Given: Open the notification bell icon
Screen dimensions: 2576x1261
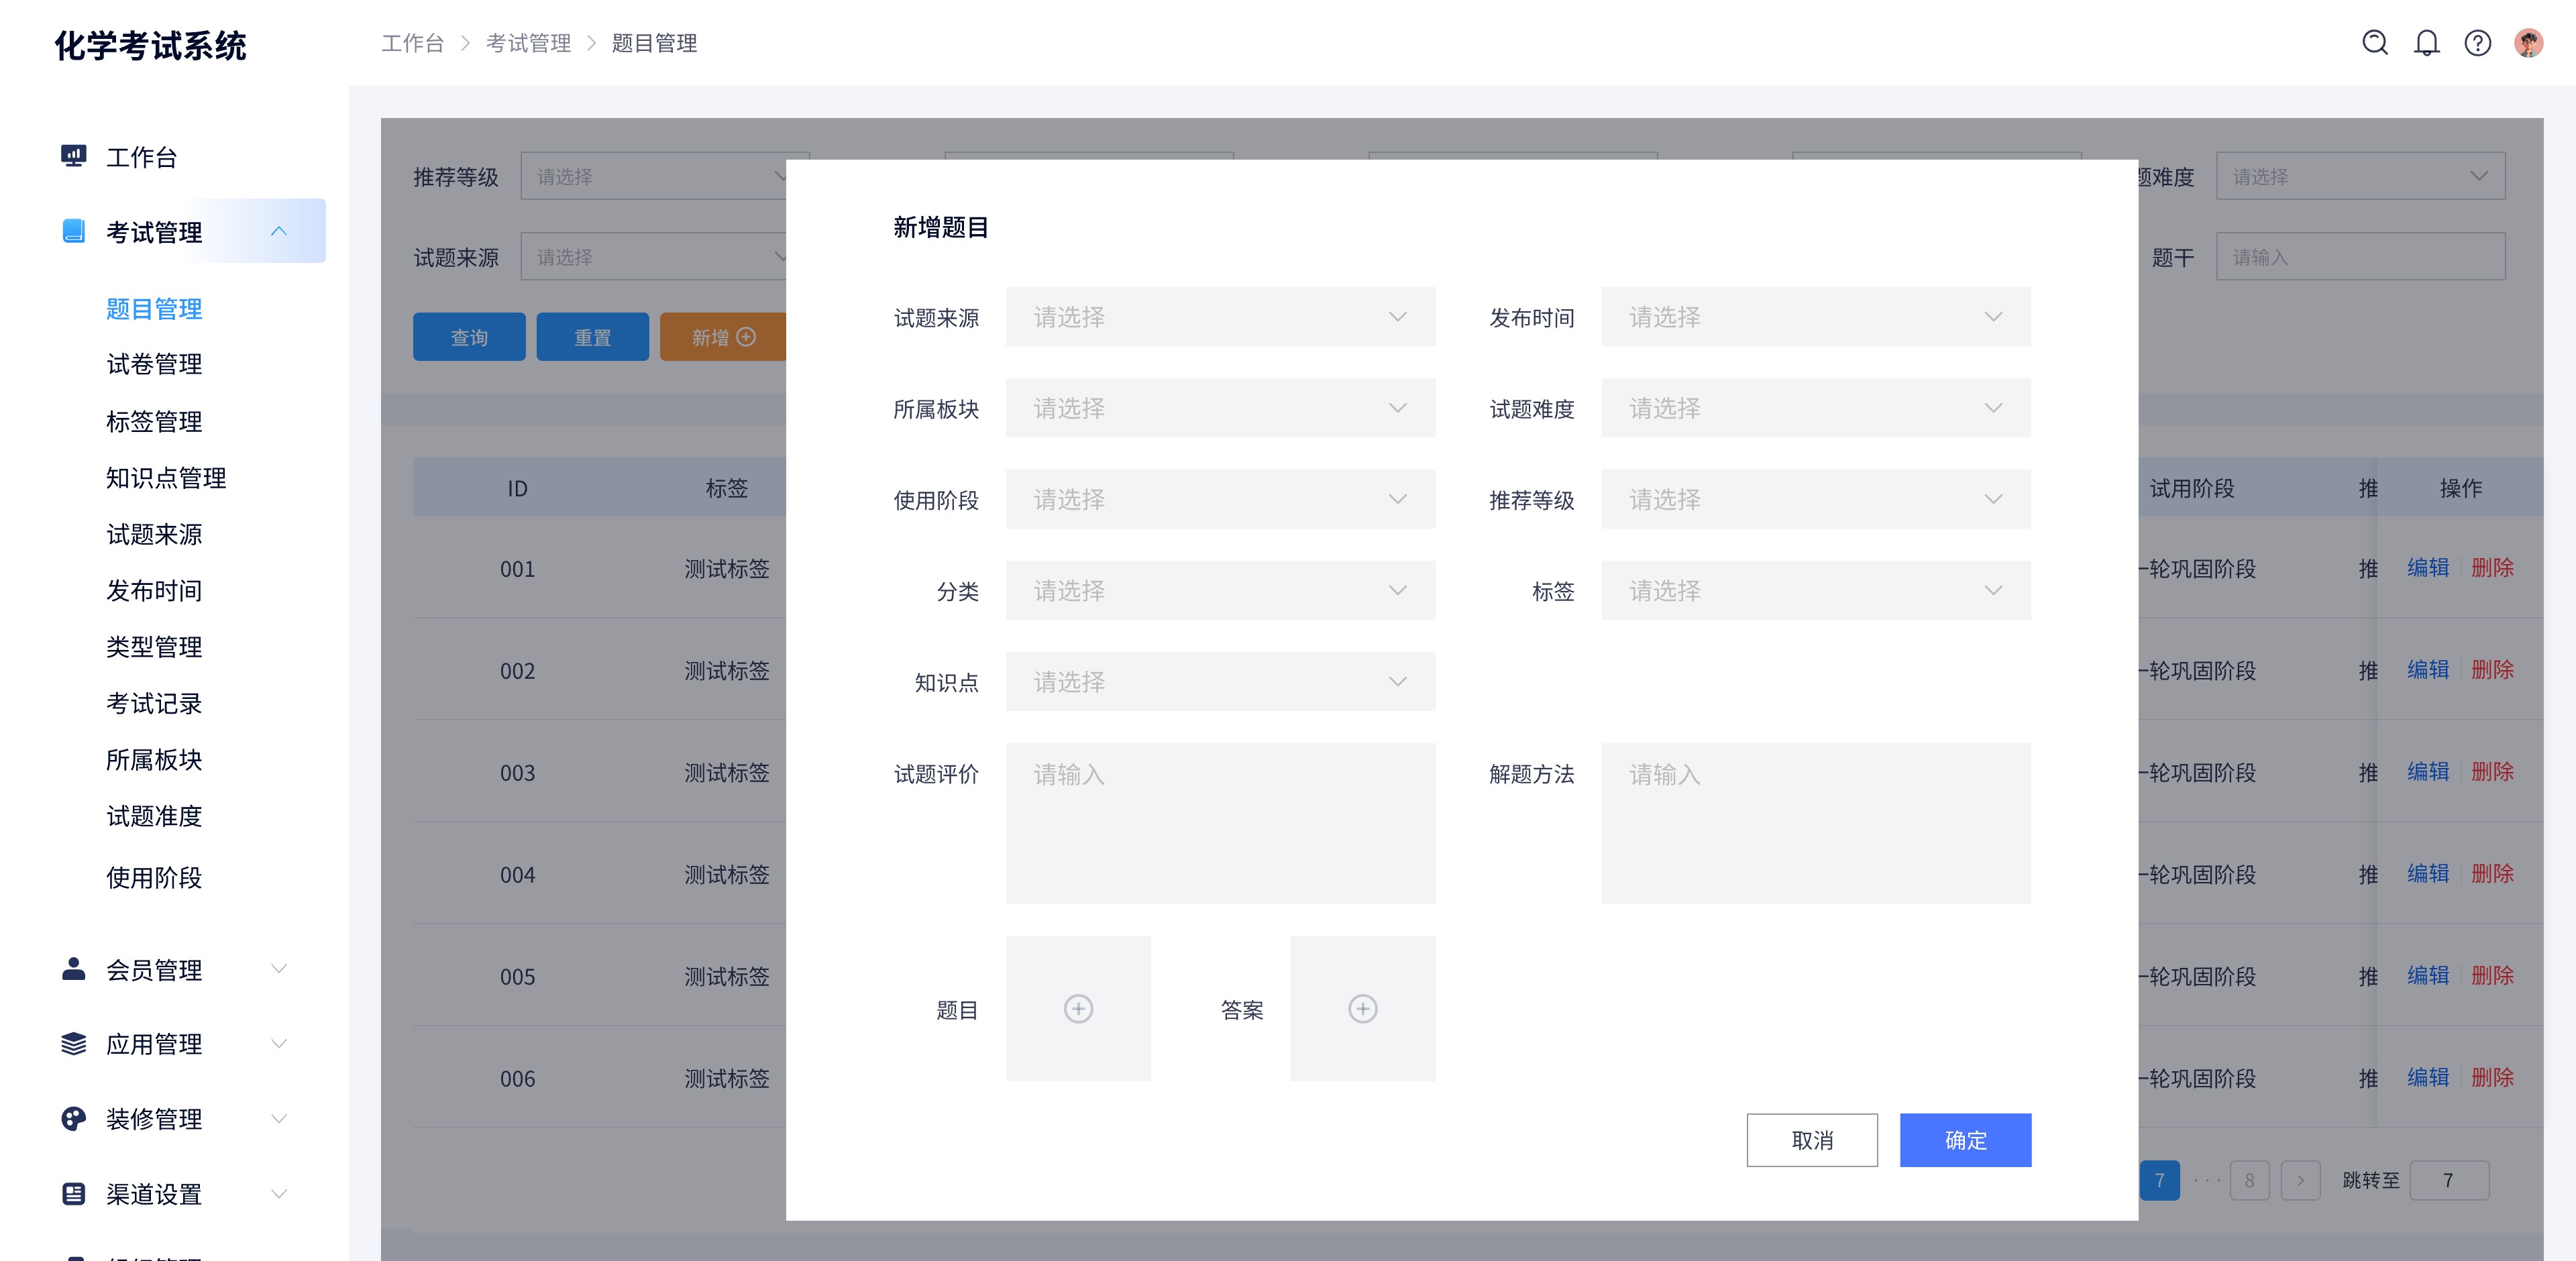Looking at the screenshot, I should (2427, 43).
